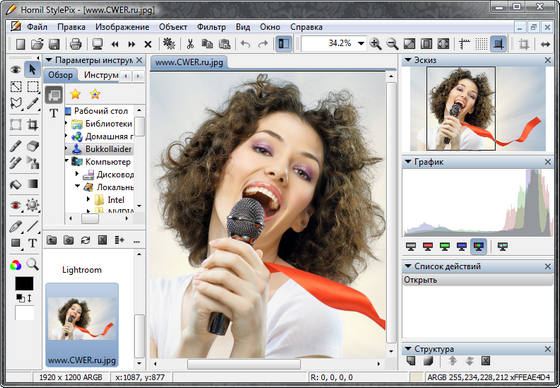Click the black foreground color swatch

pyautogui.click(x=24, y=284)
